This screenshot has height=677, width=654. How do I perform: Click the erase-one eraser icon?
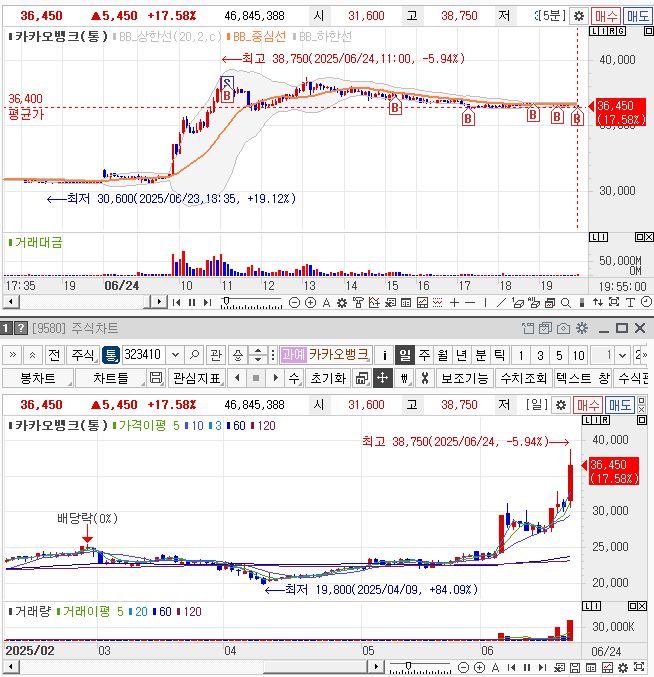518,303
